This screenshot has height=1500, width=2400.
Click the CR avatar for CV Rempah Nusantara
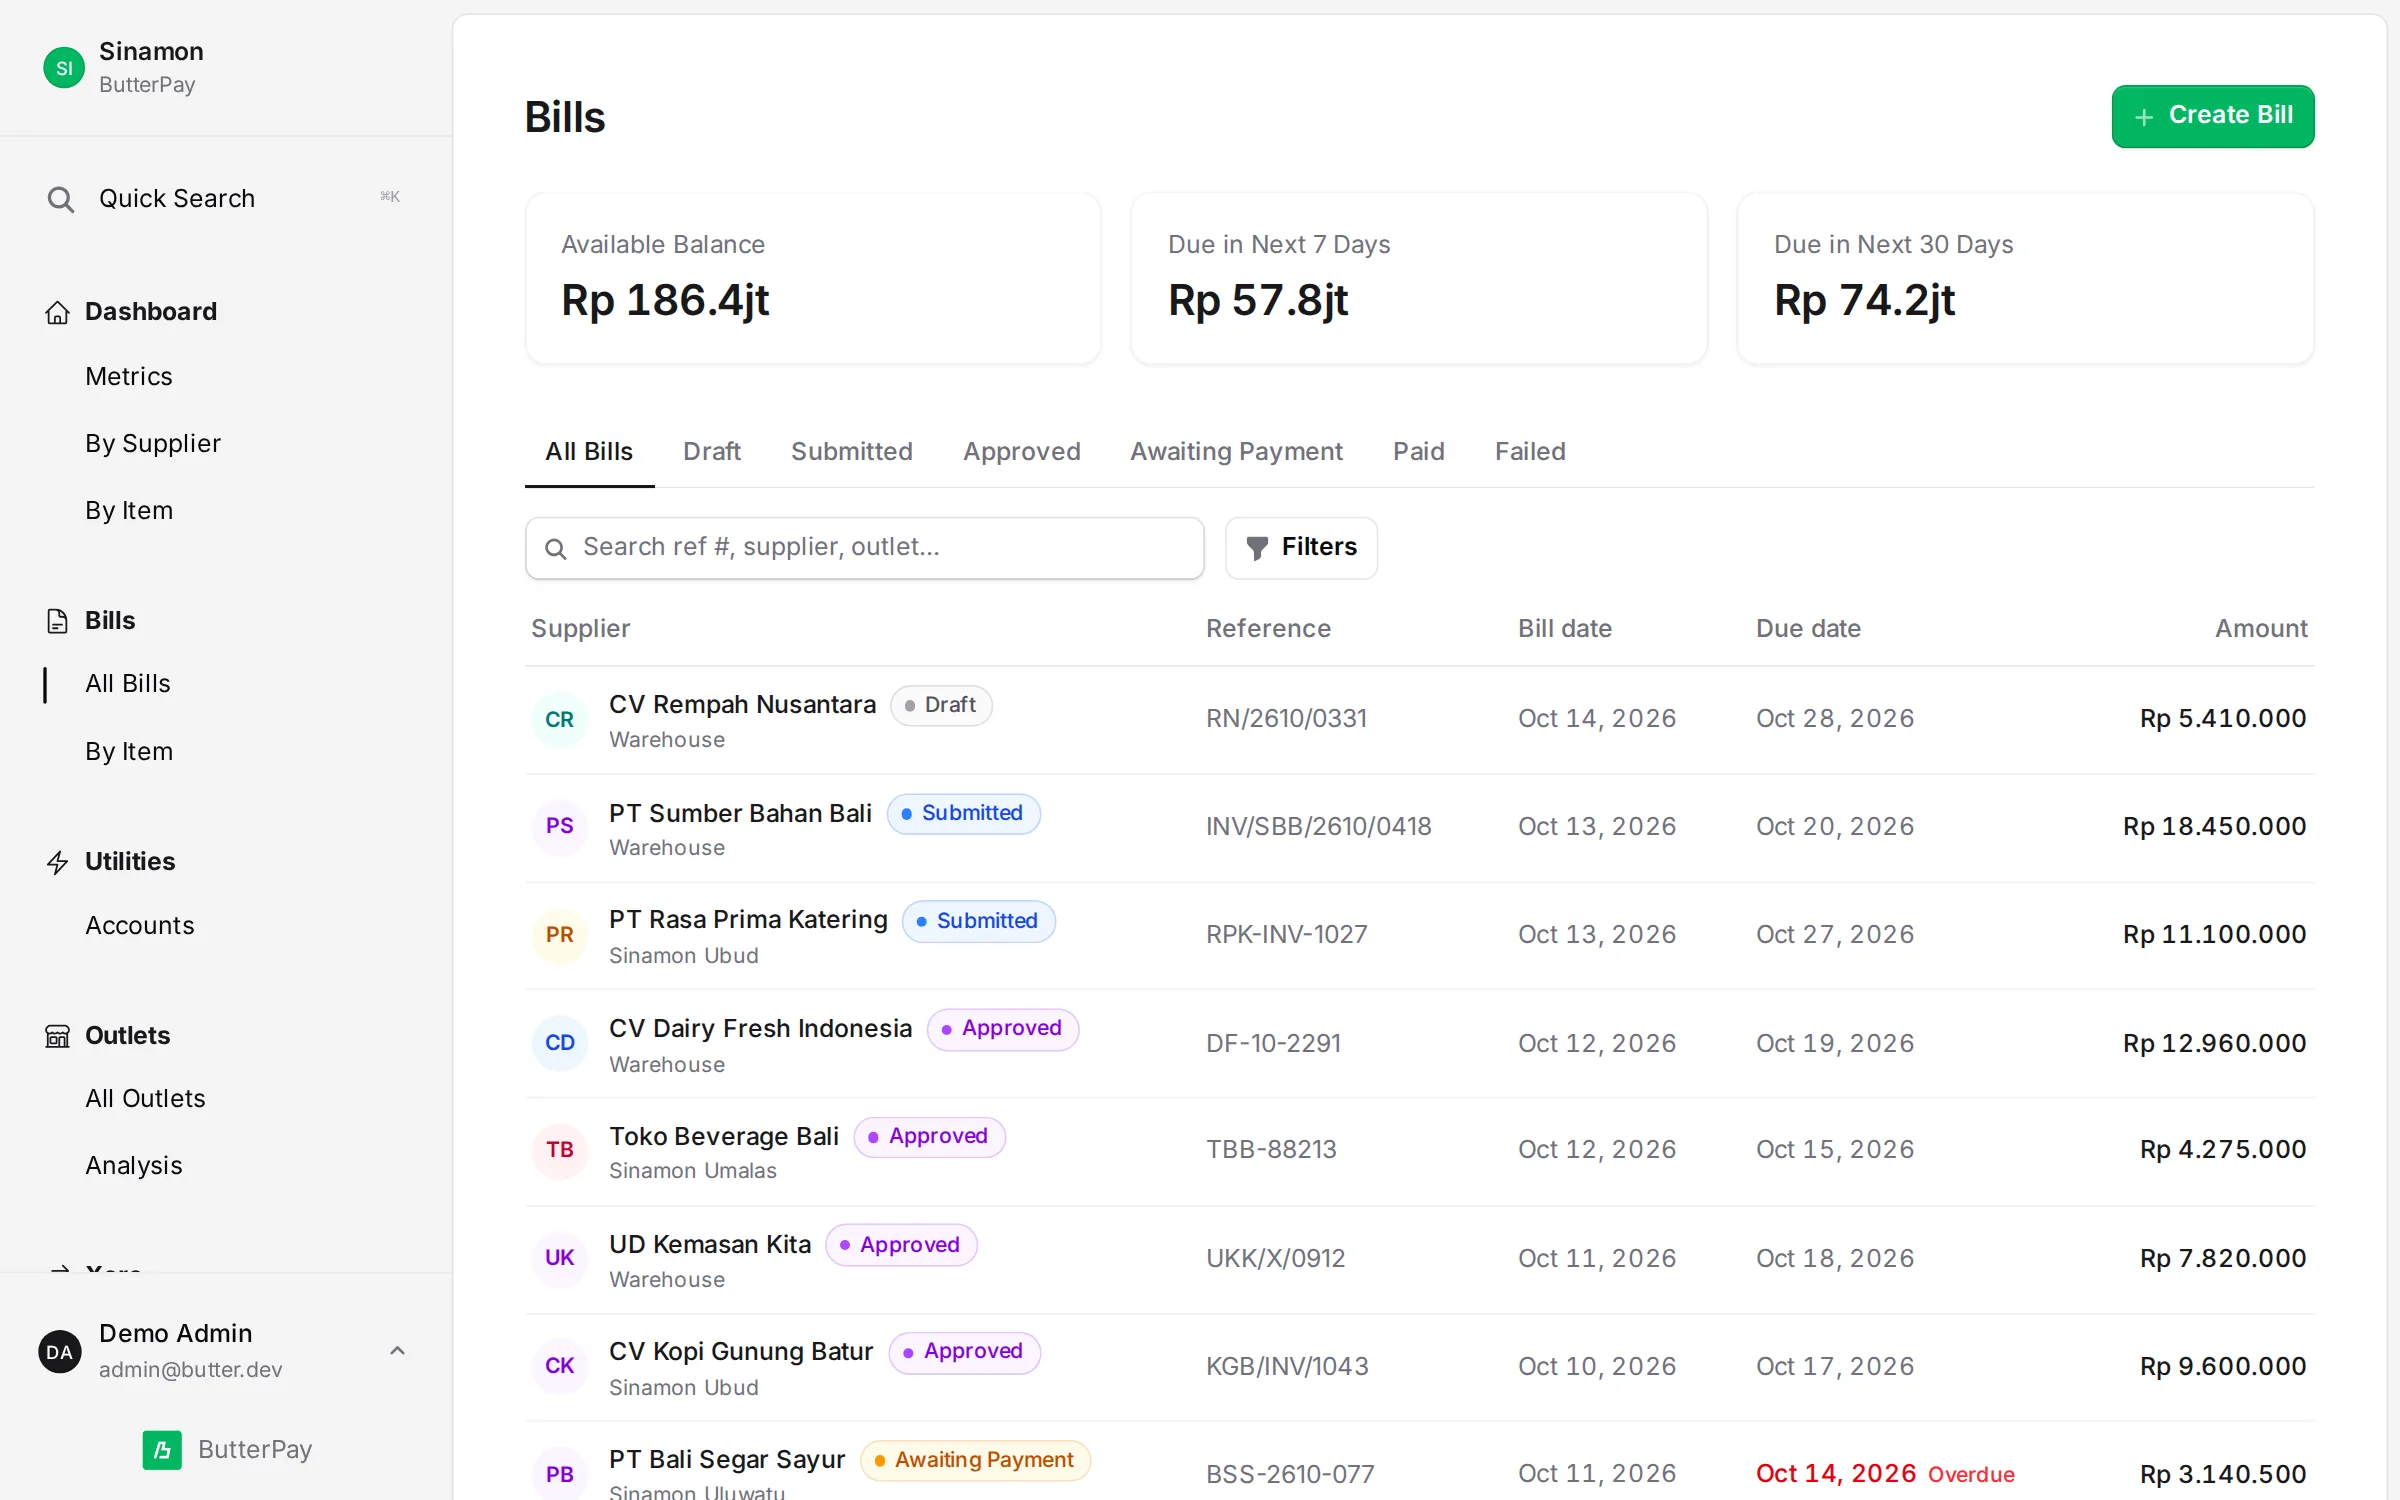(x=560, y=719)
